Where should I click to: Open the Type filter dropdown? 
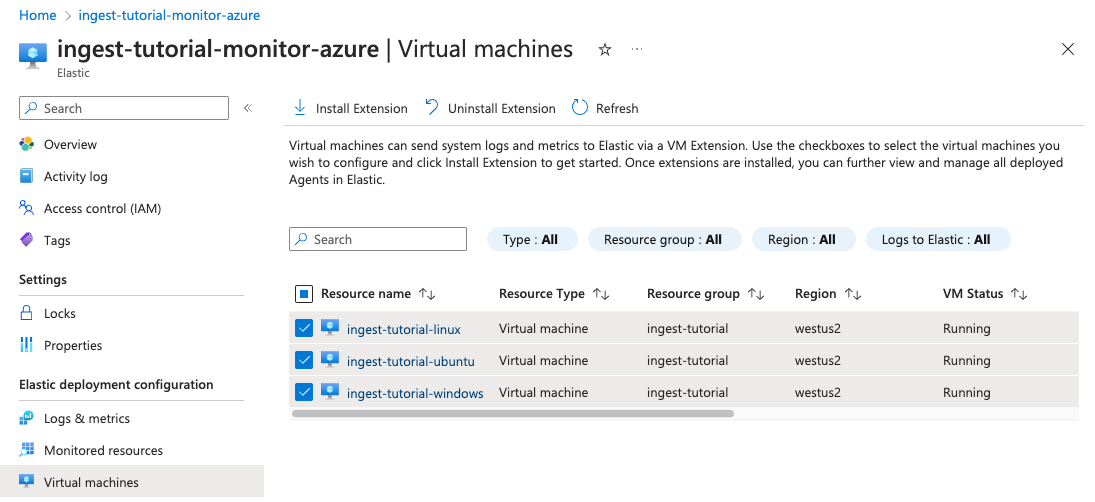click(530, 240)
